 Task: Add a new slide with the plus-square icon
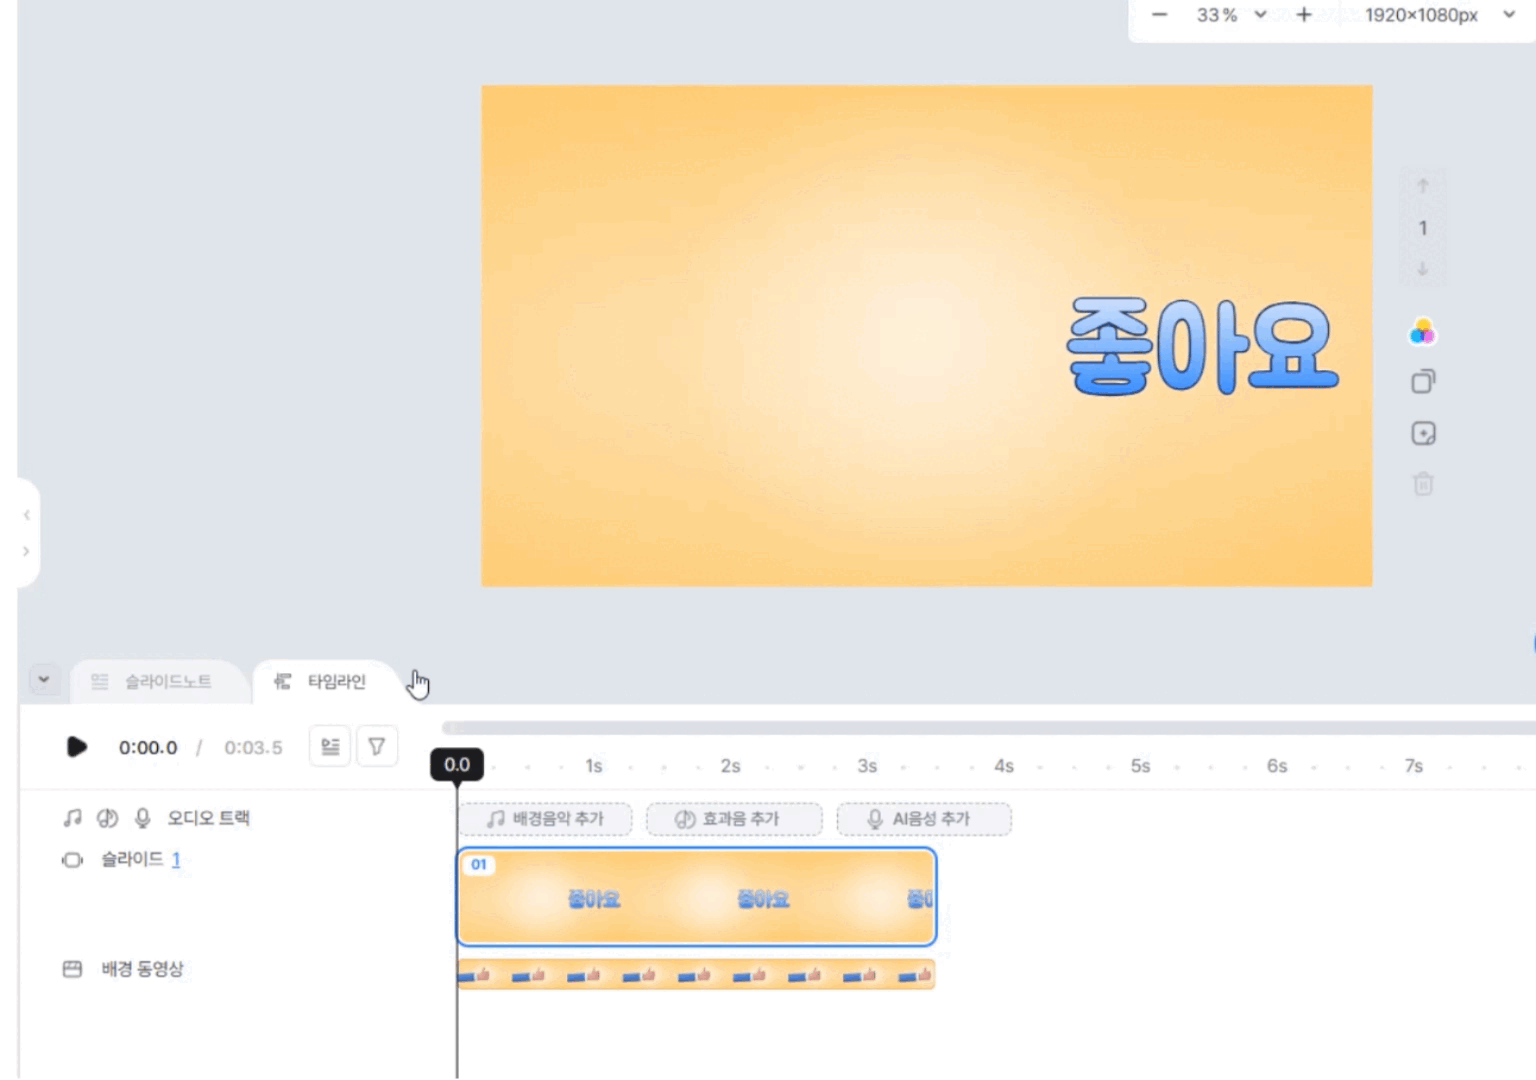[x=1423, y=433]
